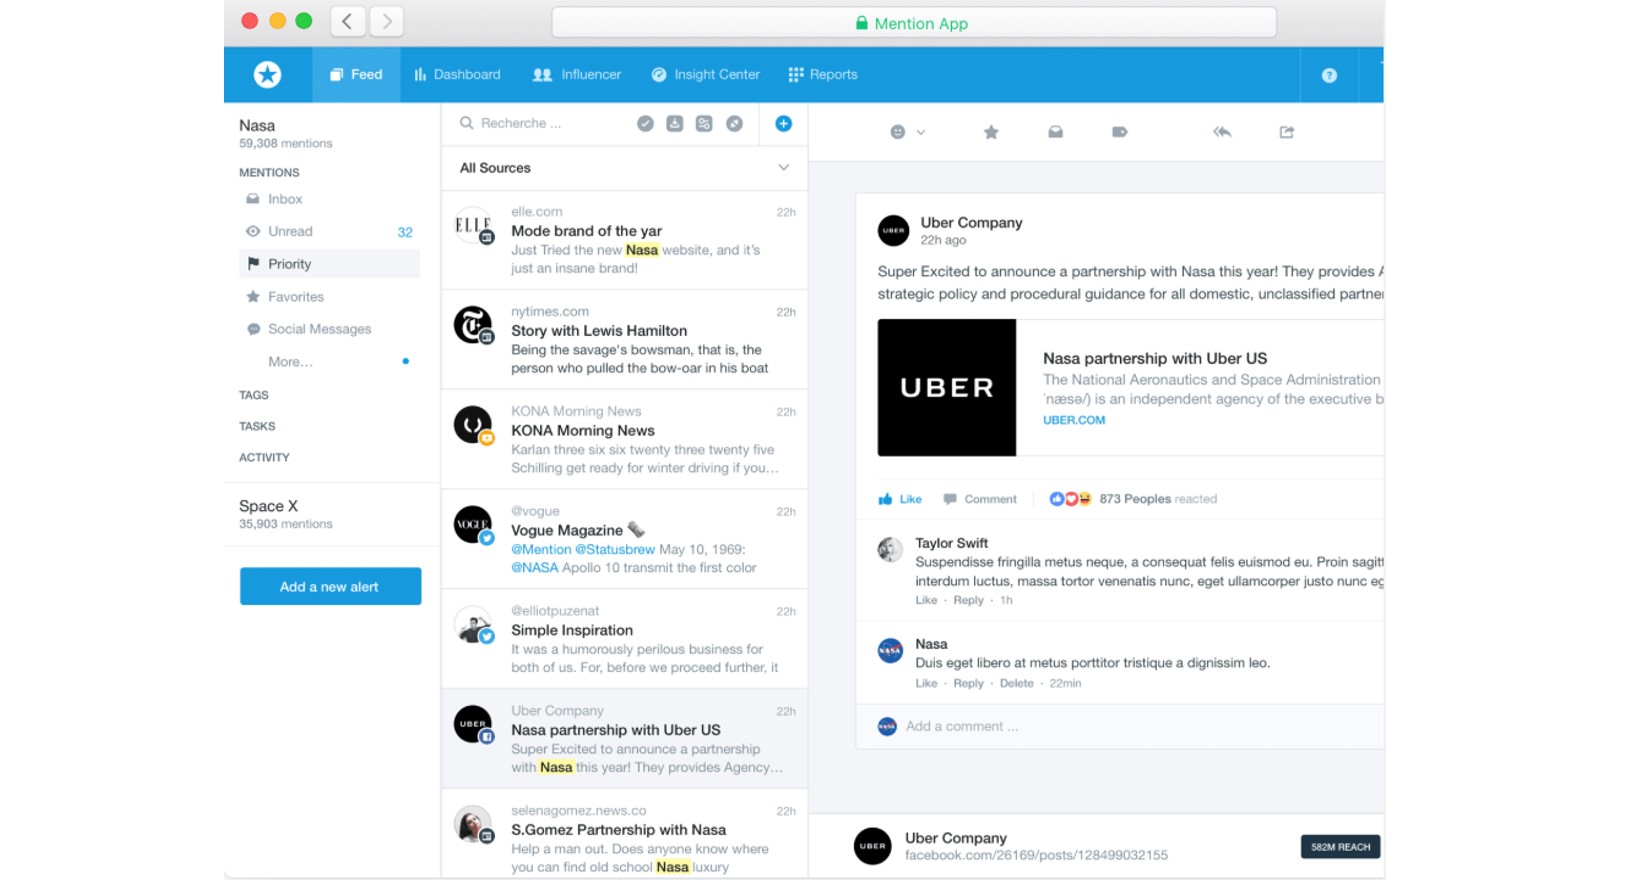Open the filter settings sliders icon
The width and height of the screenshot is (1650, 882).
[704, 123]
